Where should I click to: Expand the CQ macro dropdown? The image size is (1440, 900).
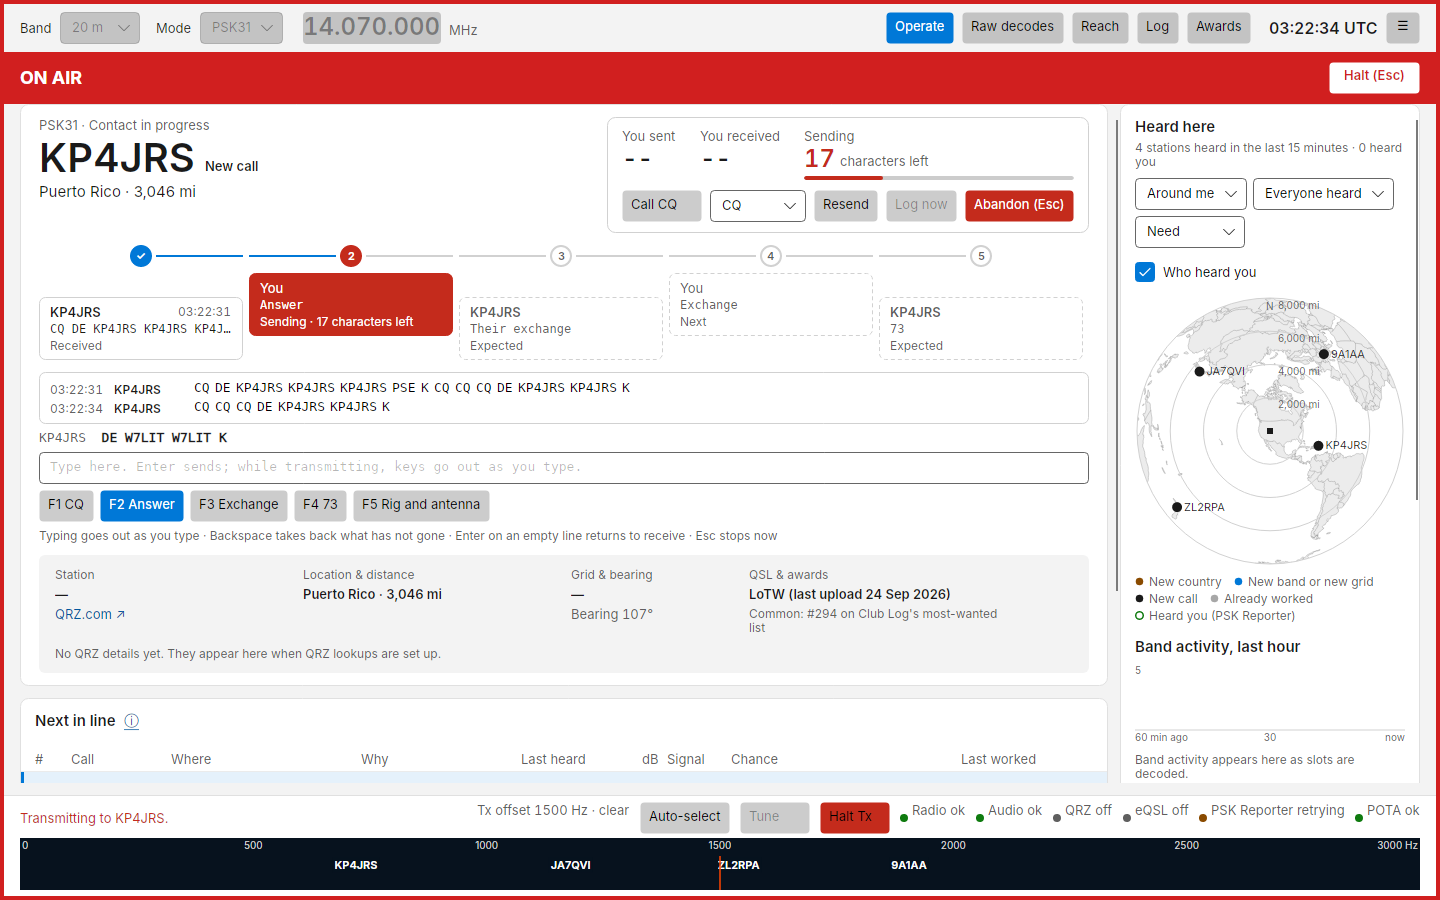click(758, 205)
